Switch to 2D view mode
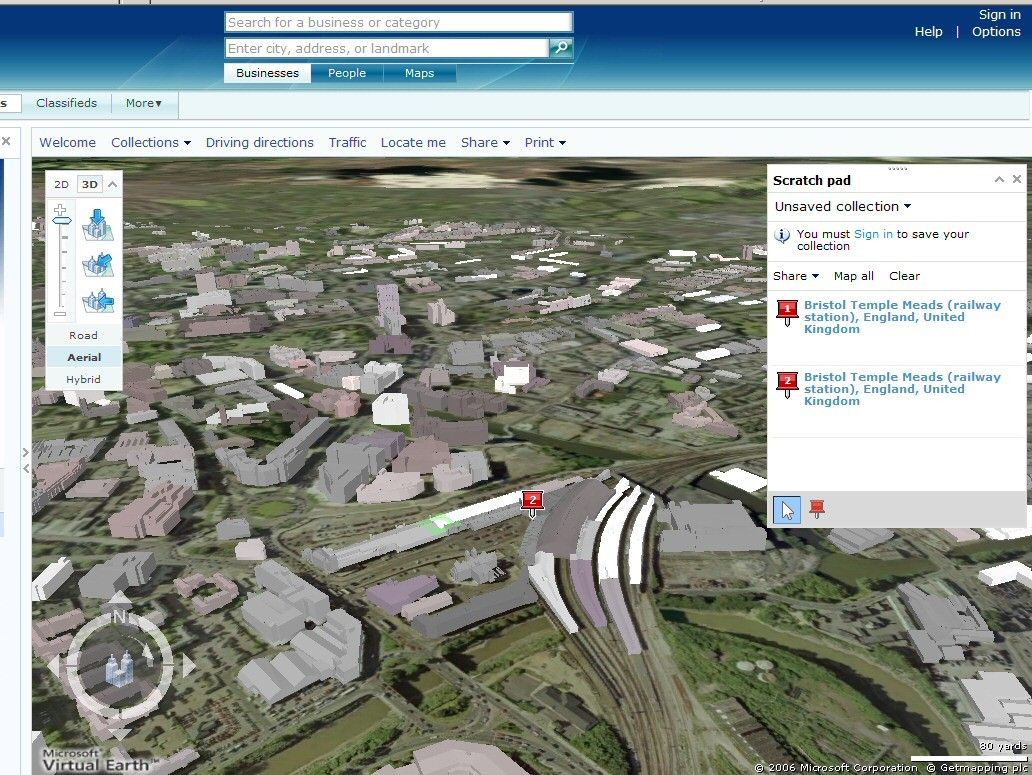 coord(61,184)
